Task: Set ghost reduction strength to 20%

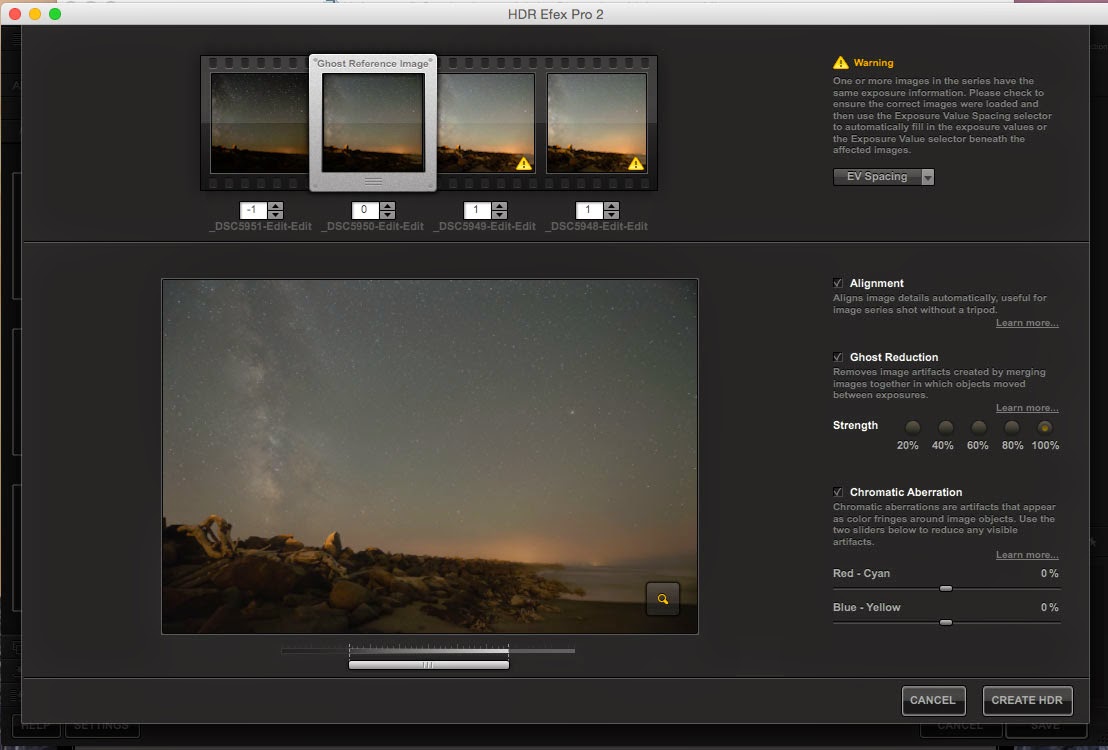Action: (912, 427)
